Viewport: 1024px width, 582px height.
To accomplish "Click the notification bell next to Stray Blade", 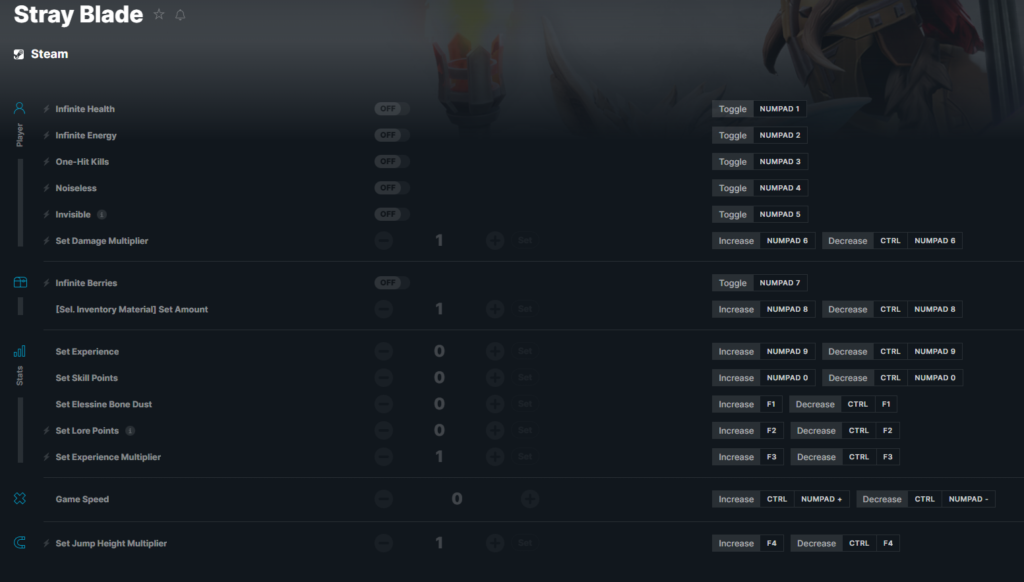I will (180, 14).
